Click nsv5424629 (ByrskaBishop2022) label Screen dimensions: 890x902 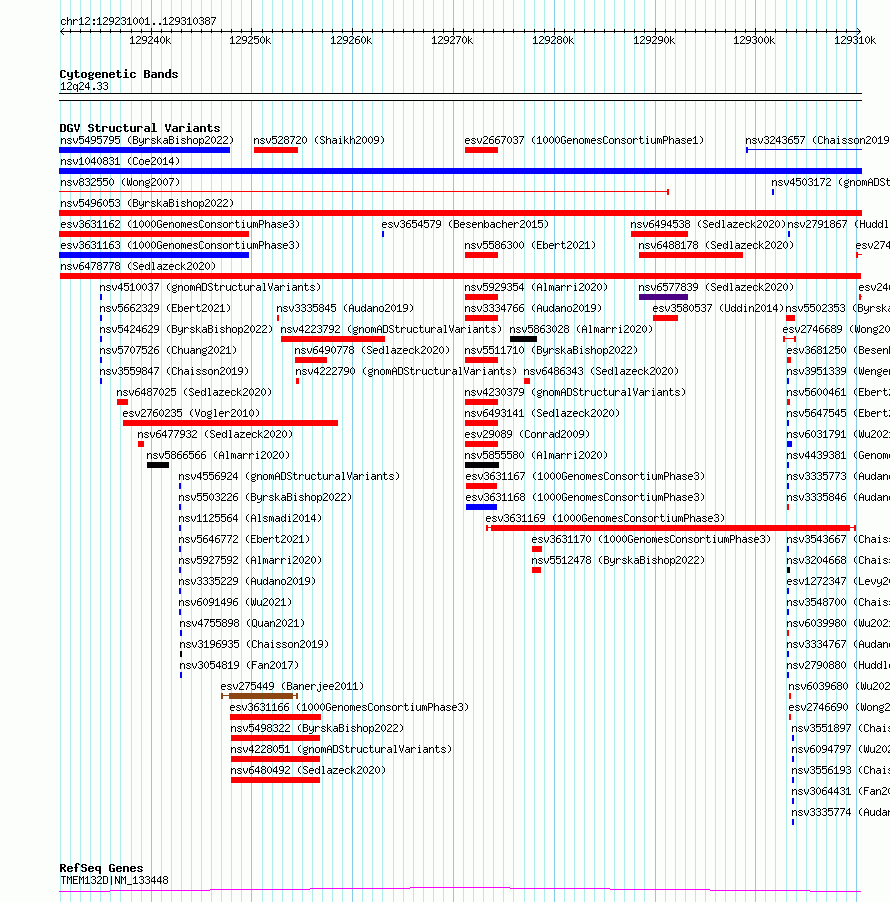186,329
